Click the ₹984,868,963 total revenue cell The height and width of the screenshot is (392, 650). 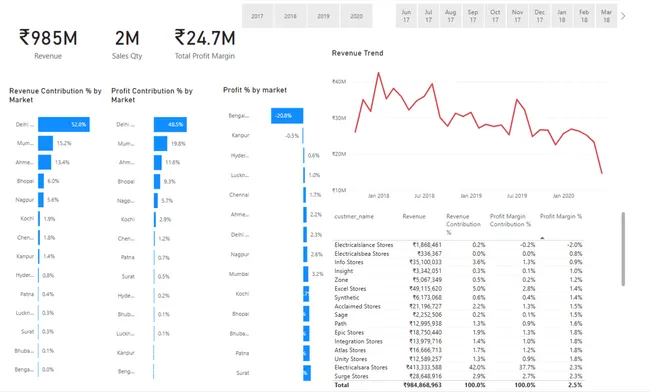coord(422,385)
